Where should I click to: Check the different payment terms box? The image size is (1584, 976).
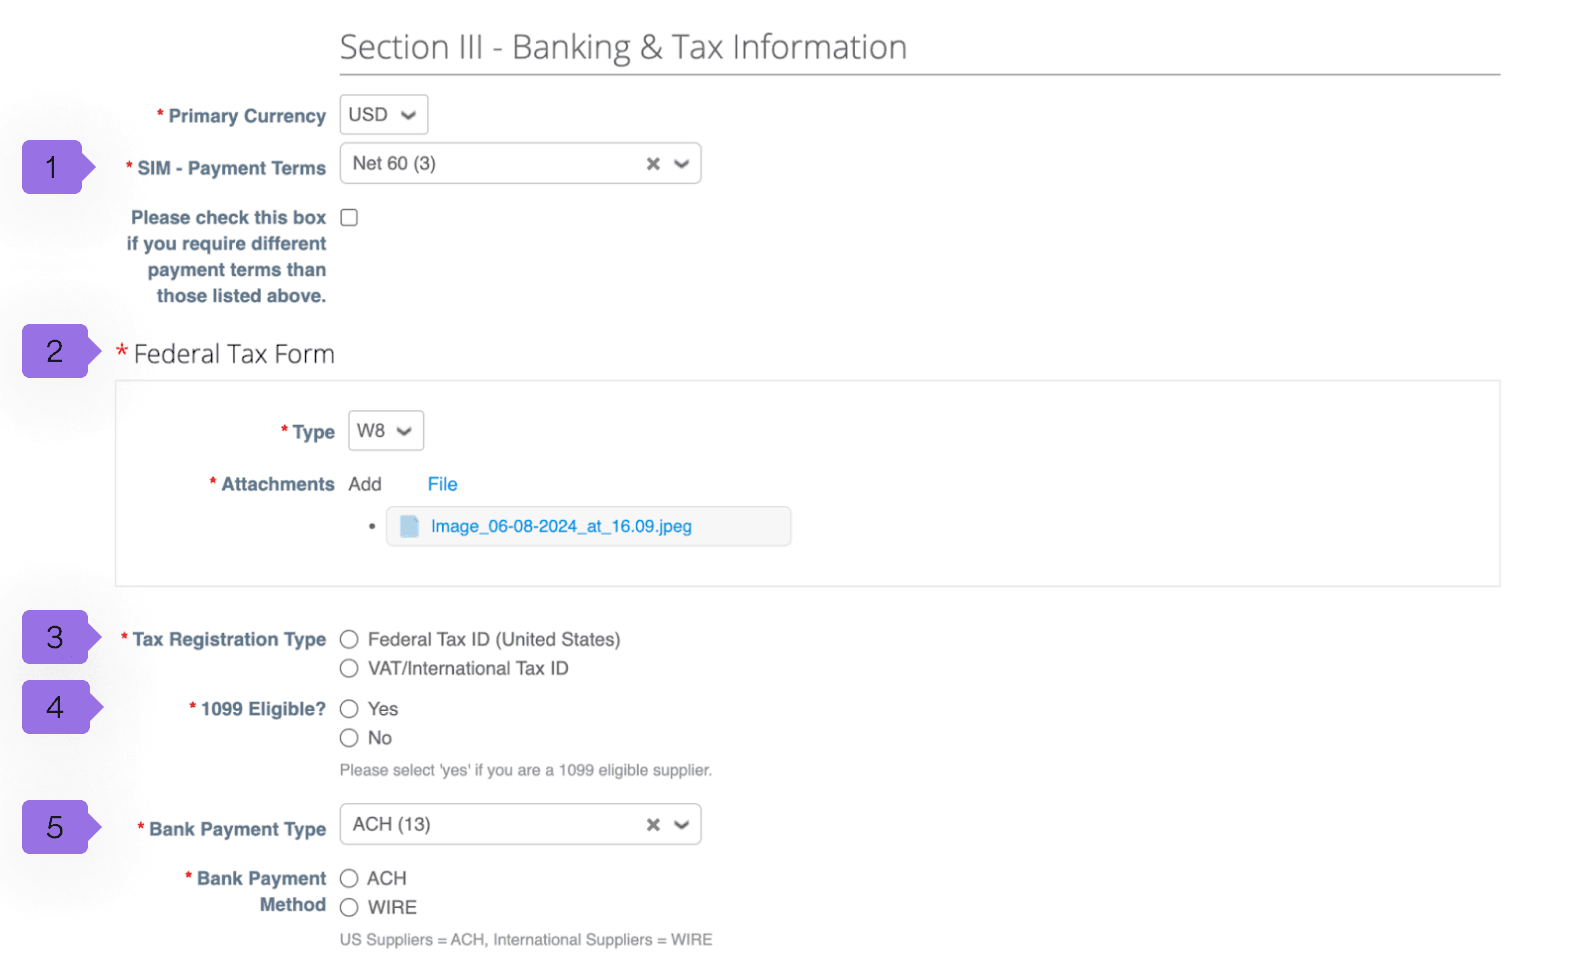349,218
